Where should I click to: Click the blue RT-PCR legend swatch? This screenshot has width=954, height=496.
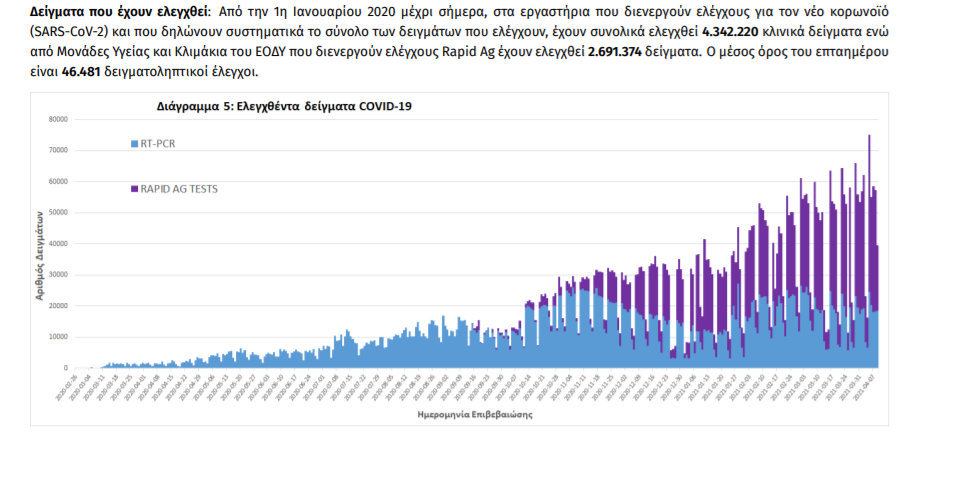pyautogui.click(x=135, y=144)
